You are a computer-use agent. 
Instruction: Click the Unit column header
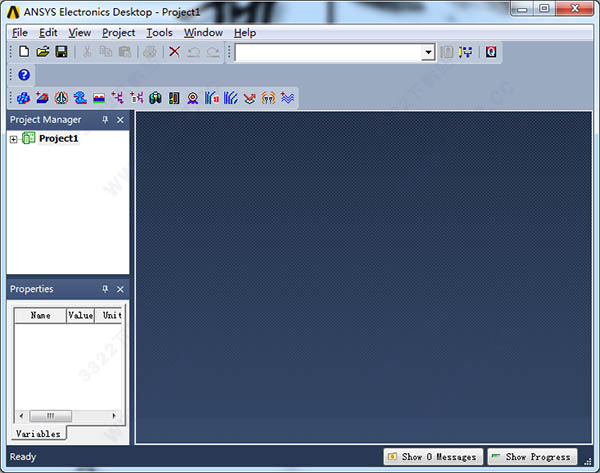click(x=110, y=315)
